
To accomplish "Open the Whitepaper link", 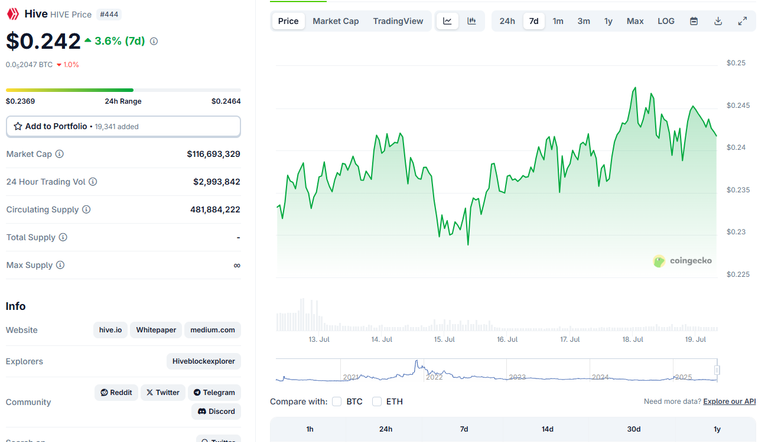I will click(156, 330).
